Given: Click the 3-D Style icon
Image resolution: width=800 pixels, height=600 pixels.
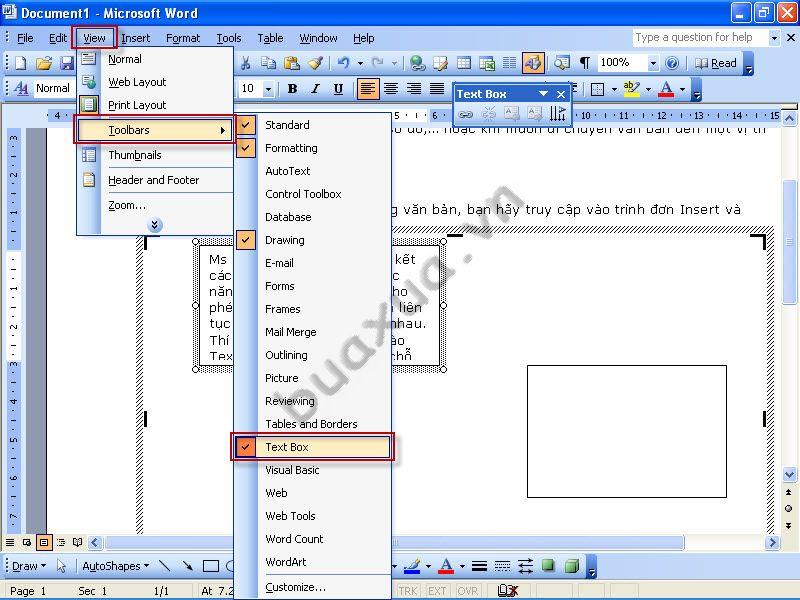Looking at the screenshot, I should point(572,566).
